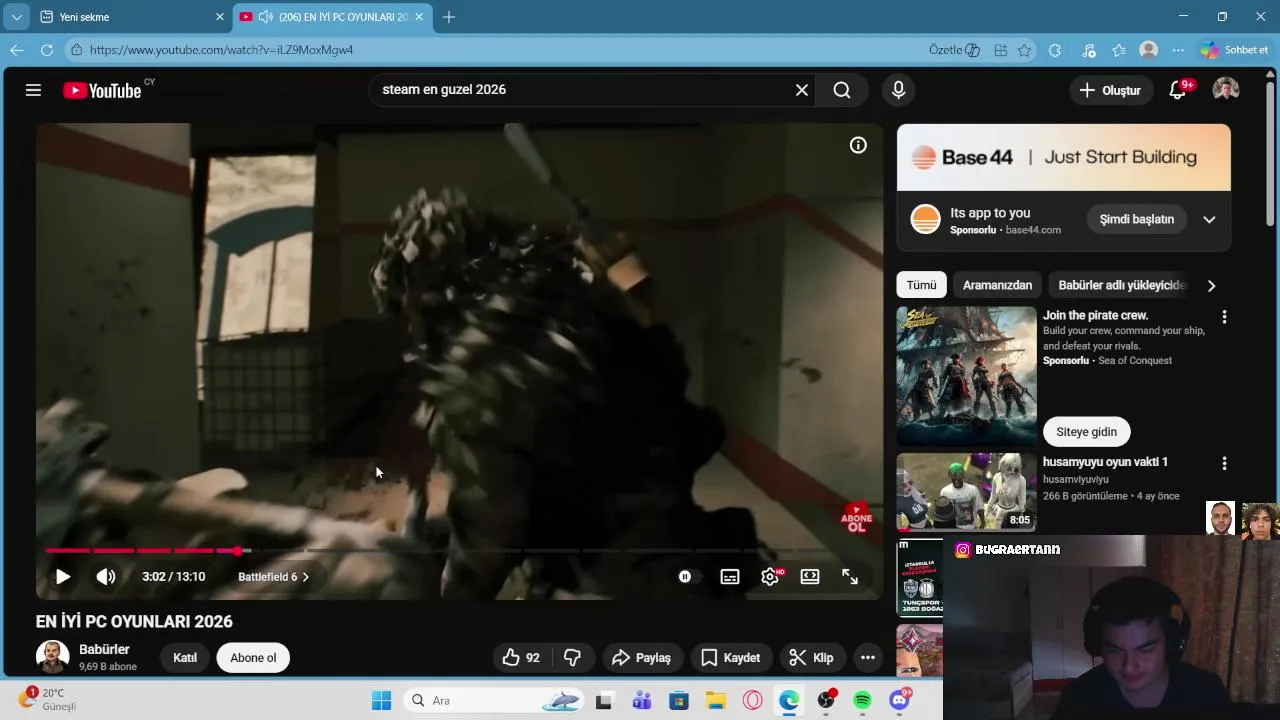The width and height of the screenshot is (1280, 720).
Task: Expand the Base44 ad chevron
Action: click(1209, 220)
